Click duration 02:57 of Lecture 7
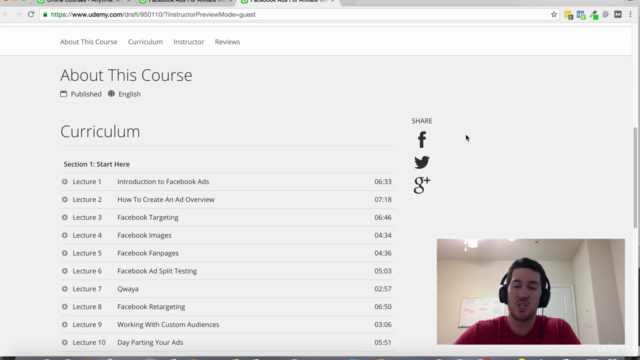640x360 pixels. point(383,289)
